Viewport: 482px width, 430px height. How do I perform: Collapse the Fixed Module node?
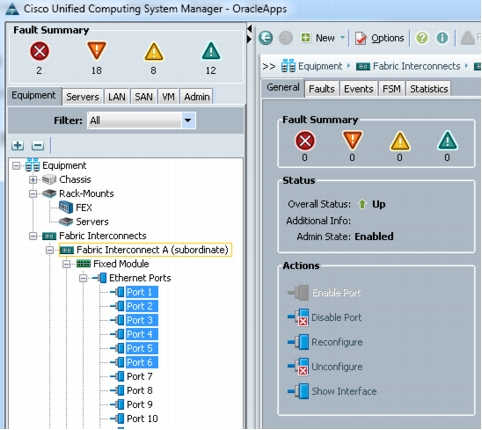click(66, 264)
